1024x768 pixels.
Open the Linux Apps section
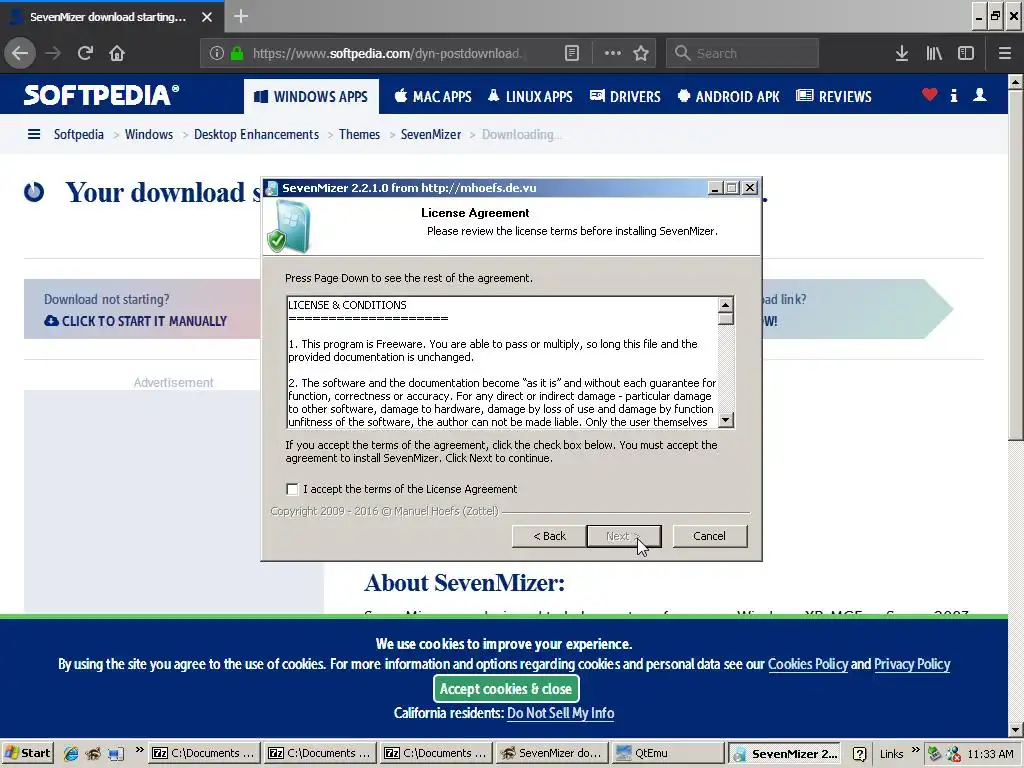pos(530,97)
